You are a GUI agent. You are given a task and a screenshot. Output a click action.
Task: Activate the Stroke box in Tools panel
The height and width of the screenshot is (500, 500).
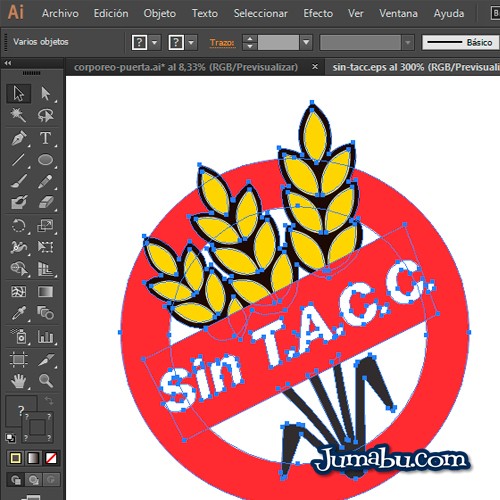37,427
